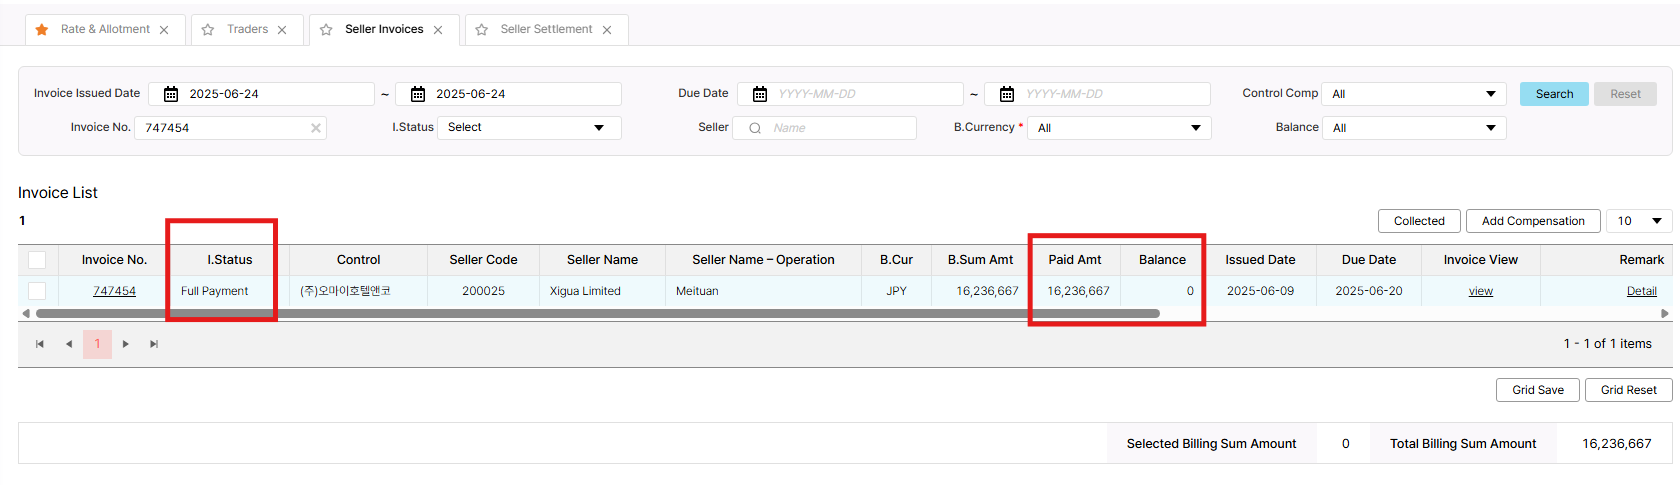
Task: Switch to the Seller Settlement tab
Action: (x=546, y=30)
